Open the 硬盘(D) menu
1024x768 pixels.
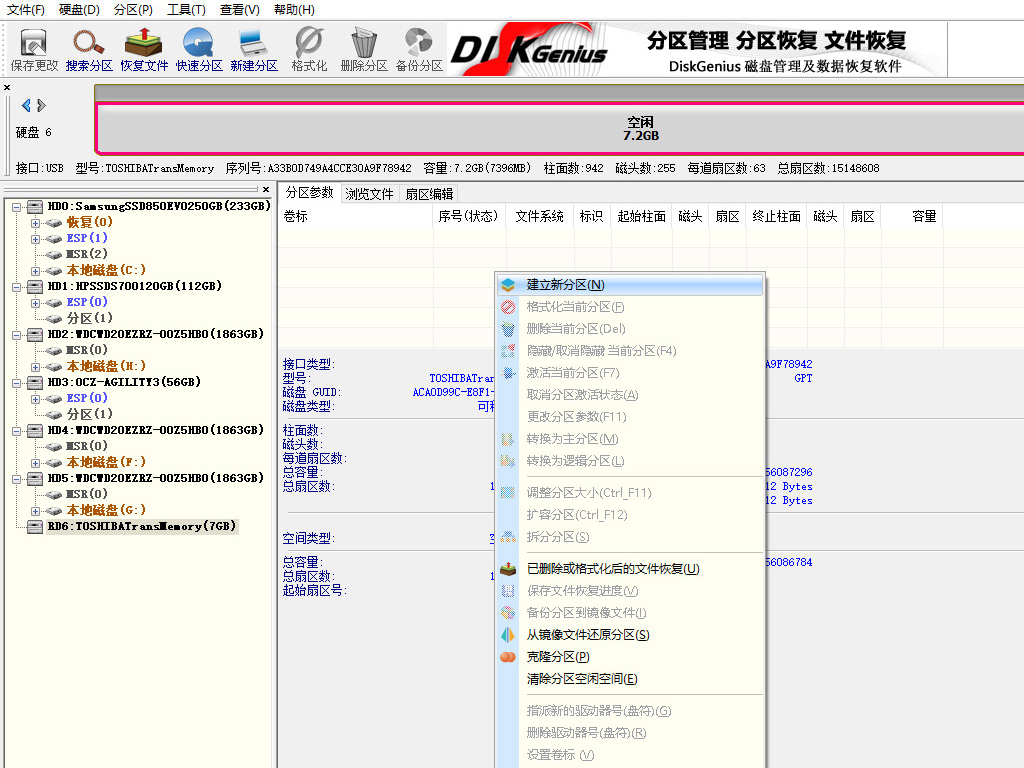(79, 8)
